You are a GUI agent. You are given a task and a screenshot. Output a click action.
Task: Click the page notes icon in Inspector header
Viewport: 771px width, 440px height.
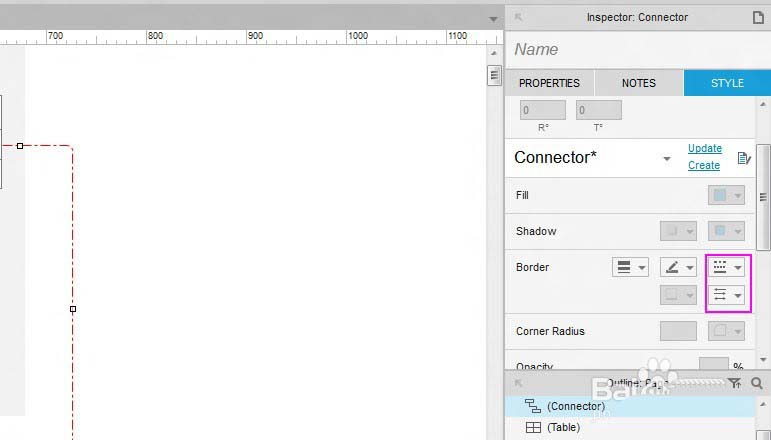pos(759,18)
